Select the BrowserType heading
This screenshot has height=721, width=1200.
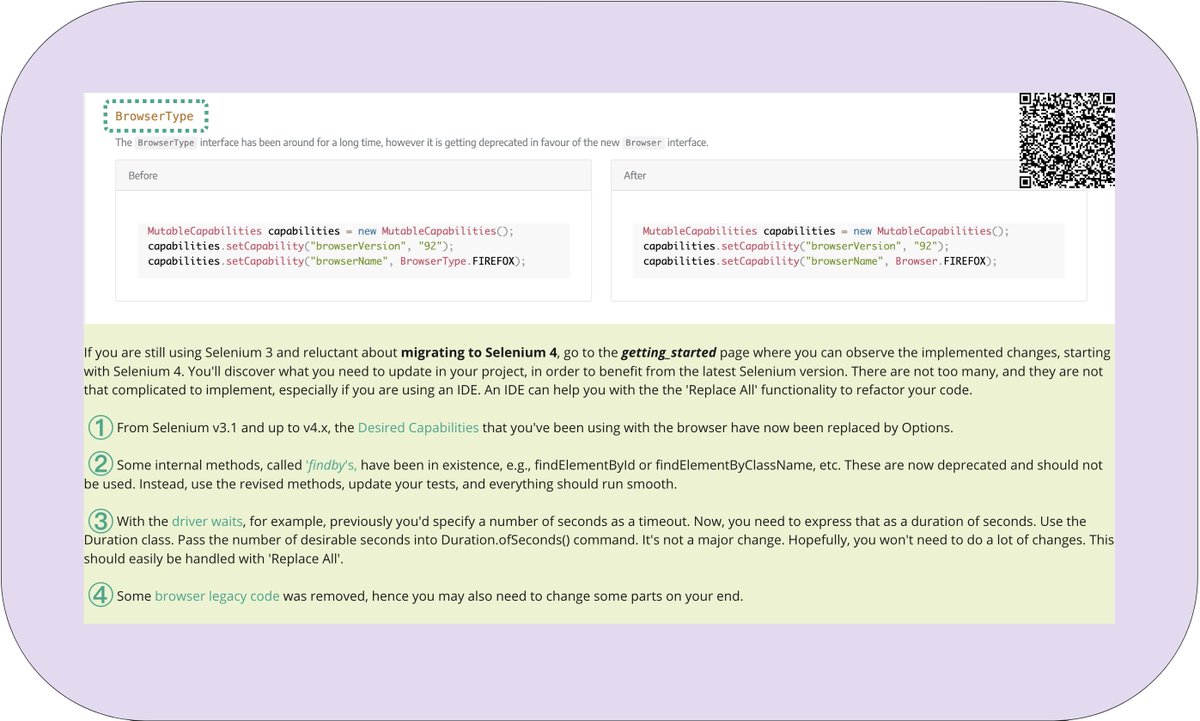(x=154, y=116)
